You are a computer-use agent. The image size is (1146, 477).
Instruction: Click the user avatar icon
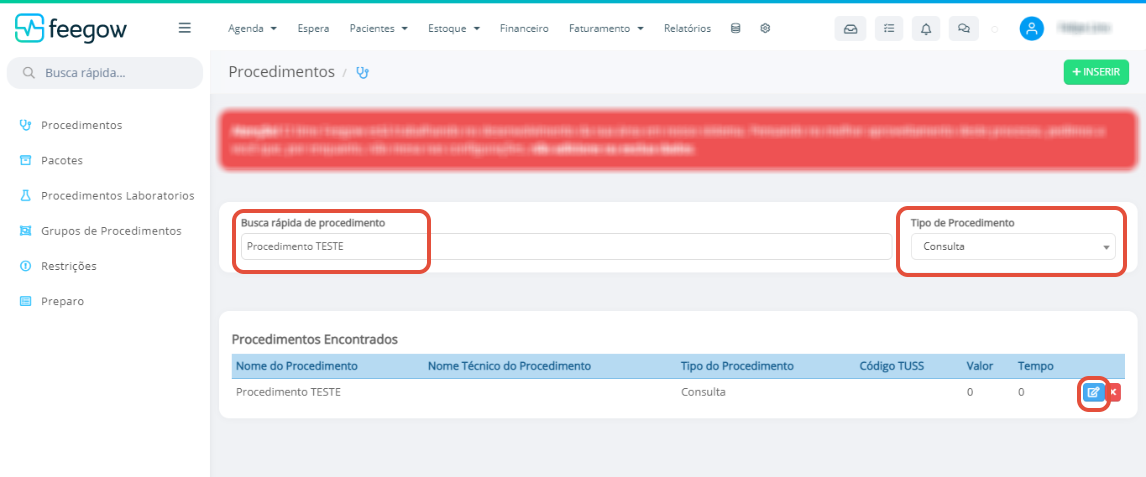click(1031, 28)
